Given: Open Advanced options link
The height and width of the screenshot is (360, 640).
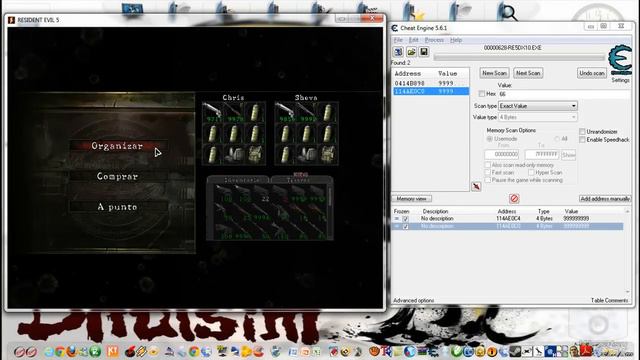Looking at the screenshot, I should point(413,300).
